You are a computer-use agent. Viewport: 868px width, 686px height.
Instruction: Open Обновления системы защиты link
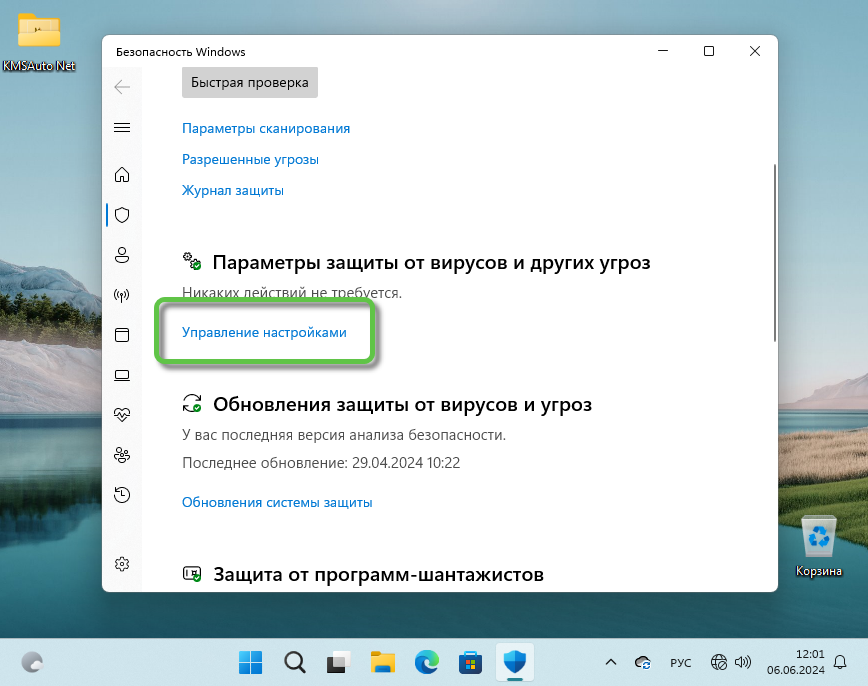pyautogui.click(x=277, y=502)
